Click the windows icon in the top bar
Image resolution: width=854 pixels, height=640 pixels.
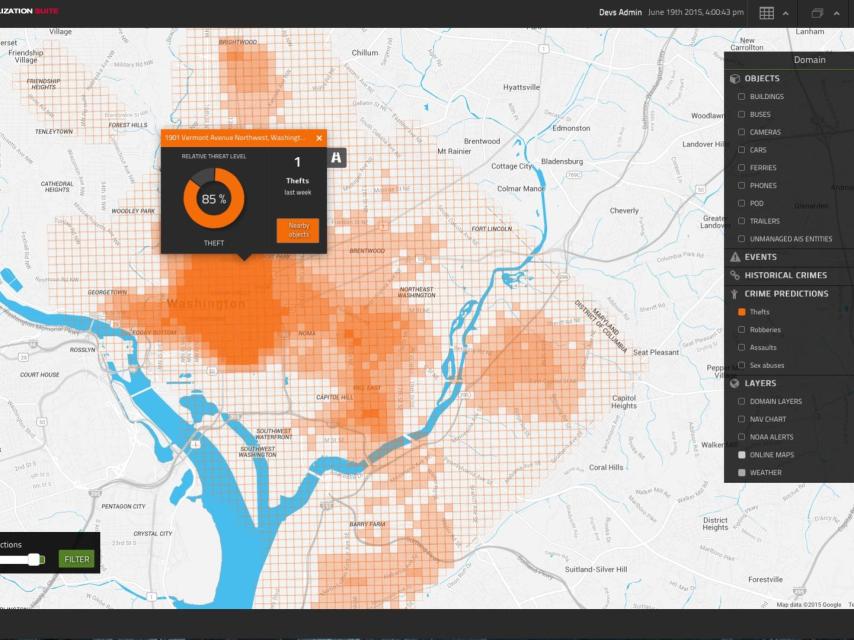click(x=814, y=12)
